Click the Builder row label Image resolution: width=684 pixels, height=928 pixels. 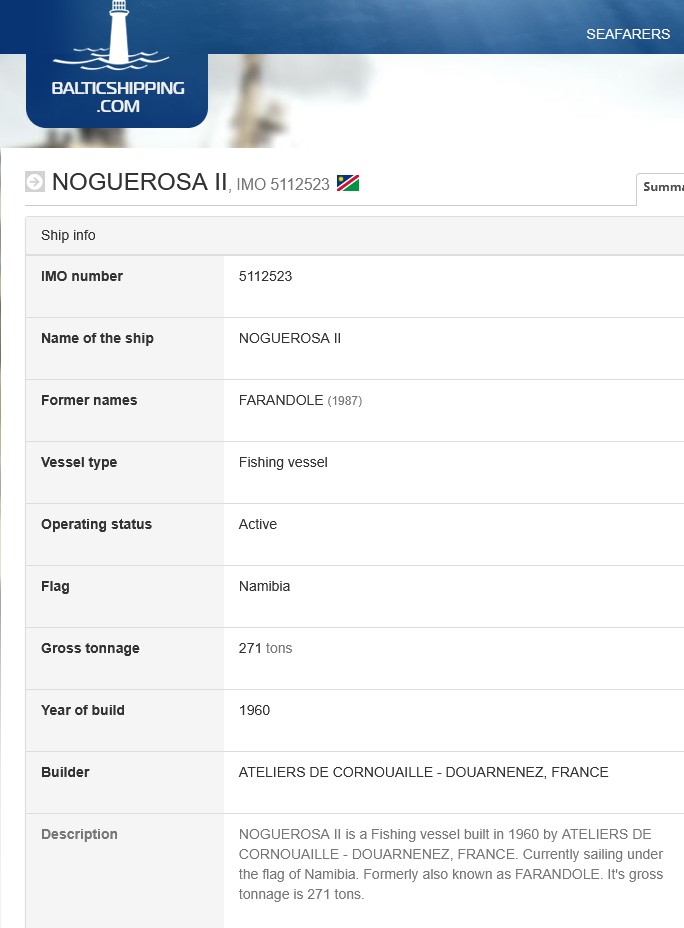[x=65, y=772]
